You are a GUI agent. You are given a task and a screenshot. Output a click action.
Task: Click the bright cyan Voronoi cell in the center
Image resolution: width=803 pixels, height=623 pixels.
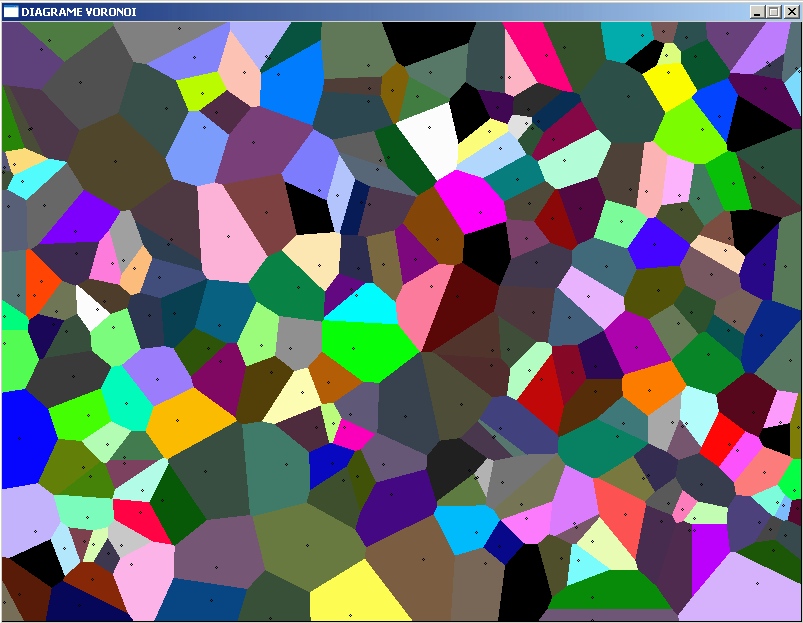pyautogui.click(x=365, y=305)
